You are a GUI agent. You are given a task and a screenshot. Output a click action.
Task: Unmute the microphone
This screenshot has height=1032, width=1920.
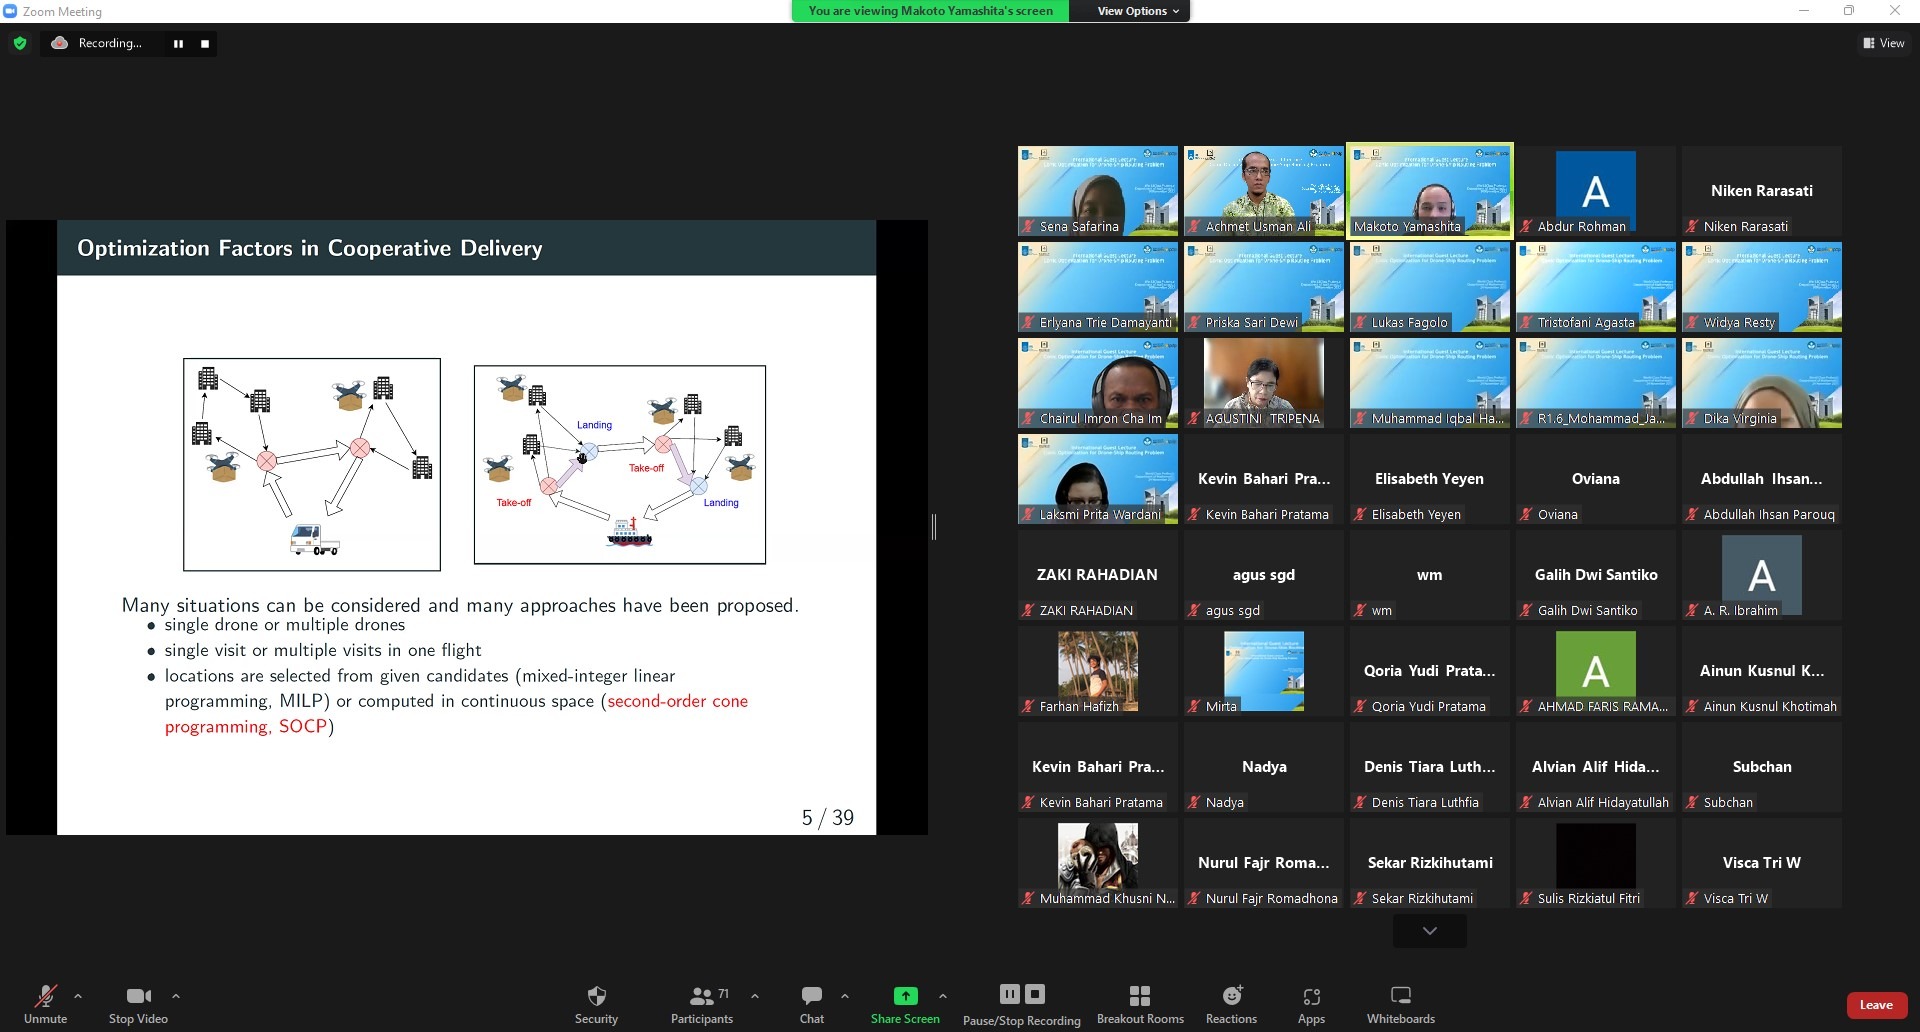tap(45, 996)
